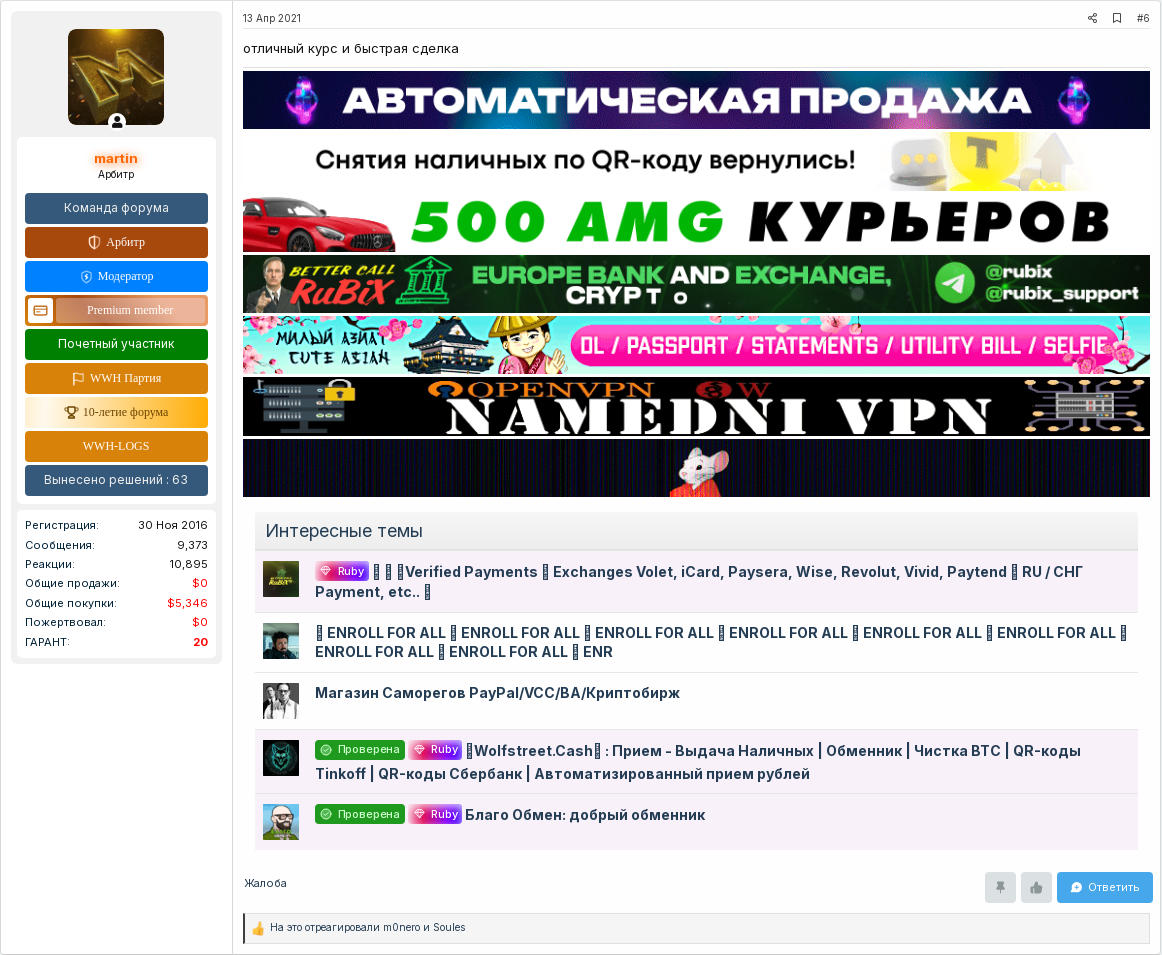Open the ENROLL FOR ALL thread
Viewport: 1162px width, 955px height.
click(x=720, y=642)
